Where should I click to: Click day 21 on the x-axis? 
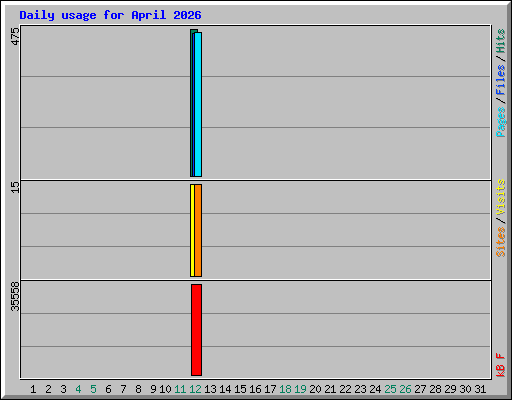point(330,389)
